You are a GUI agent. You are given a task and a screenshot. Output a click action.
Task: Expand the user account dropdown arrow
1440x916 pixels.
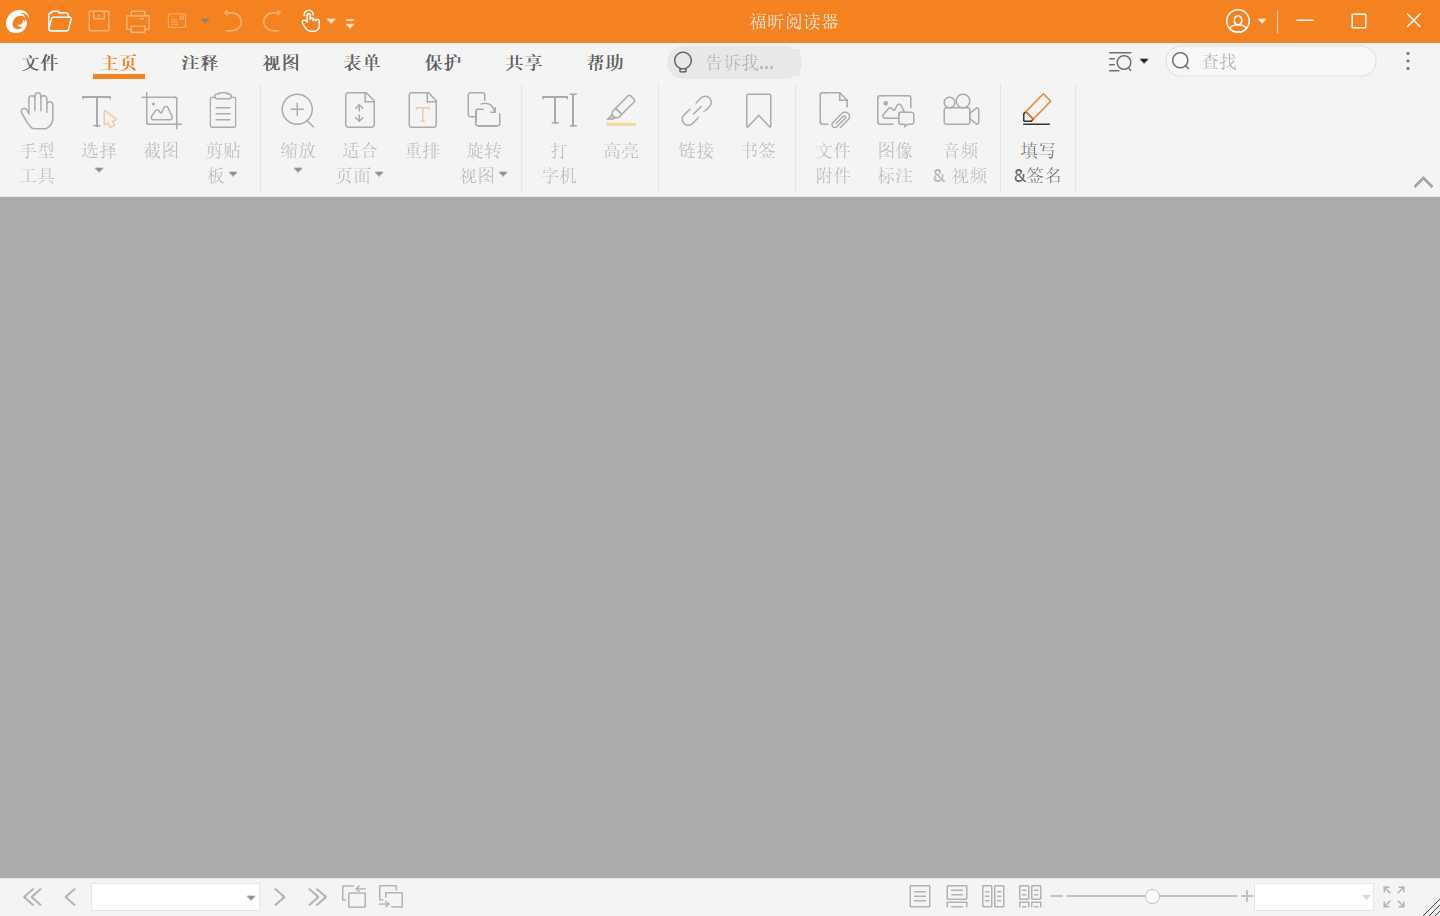[x=1262, y=21]
